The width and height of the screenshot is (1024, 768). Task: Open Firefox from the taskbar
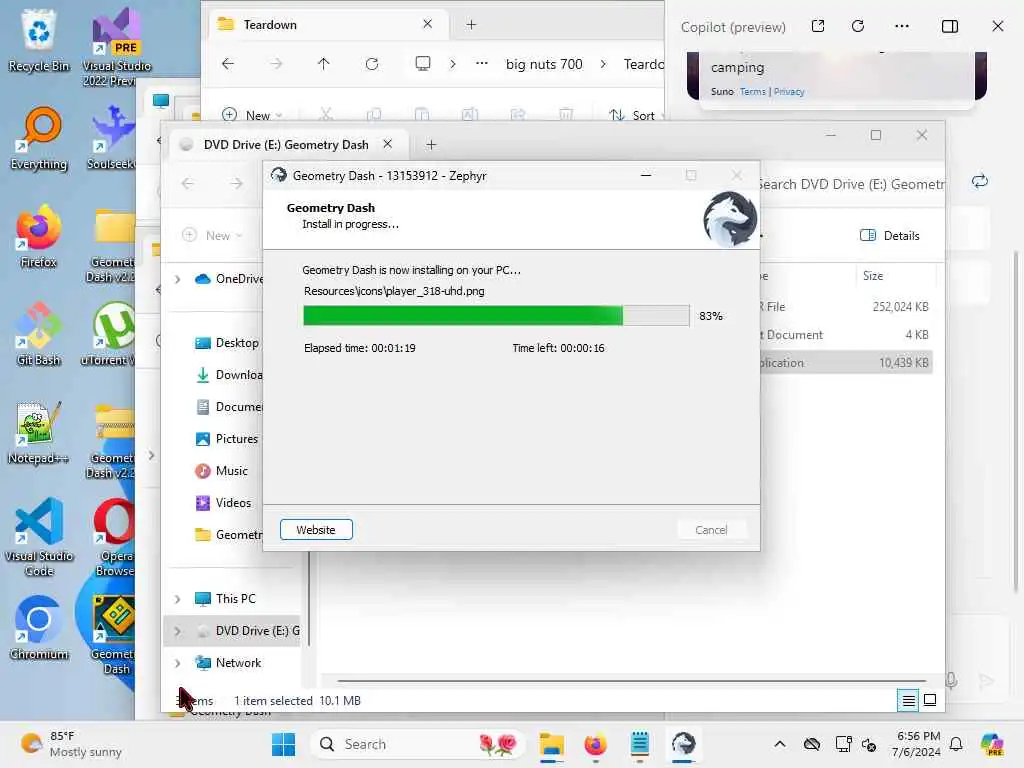pyautogui.click(x=596, y=744)
